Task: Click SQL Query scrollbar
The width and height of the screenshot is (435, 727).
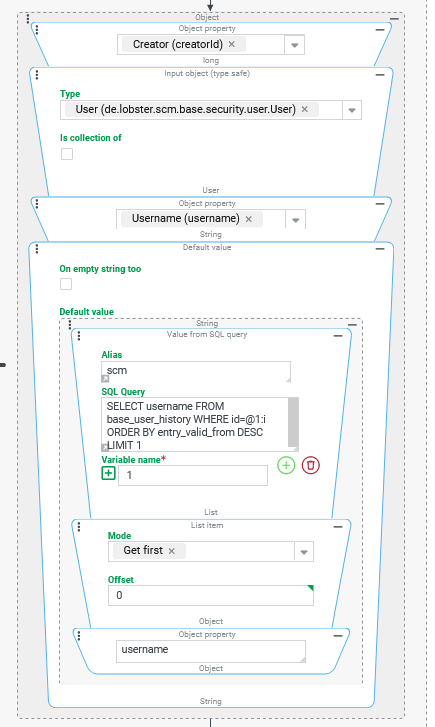Action: pyautogui.click(x=294, y=422)
